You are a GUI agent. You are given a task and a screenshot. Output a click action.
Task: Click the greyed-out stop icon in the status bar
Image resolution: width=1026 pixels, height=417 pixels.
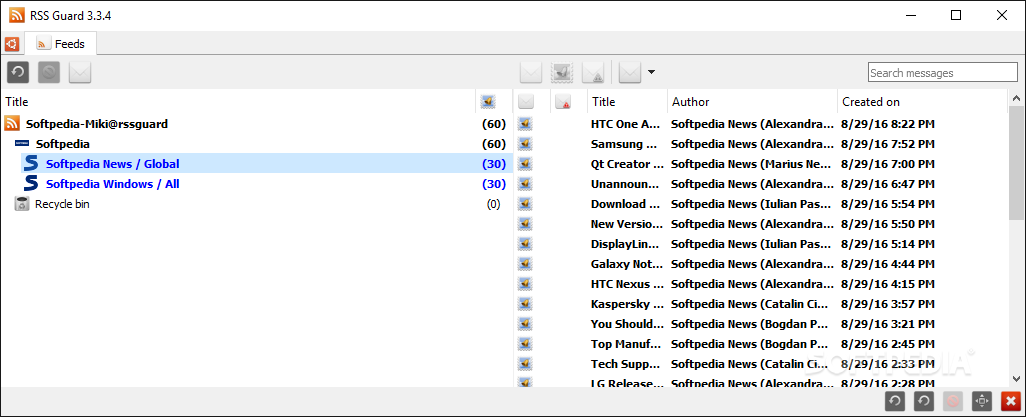click(x=953, y=401)
